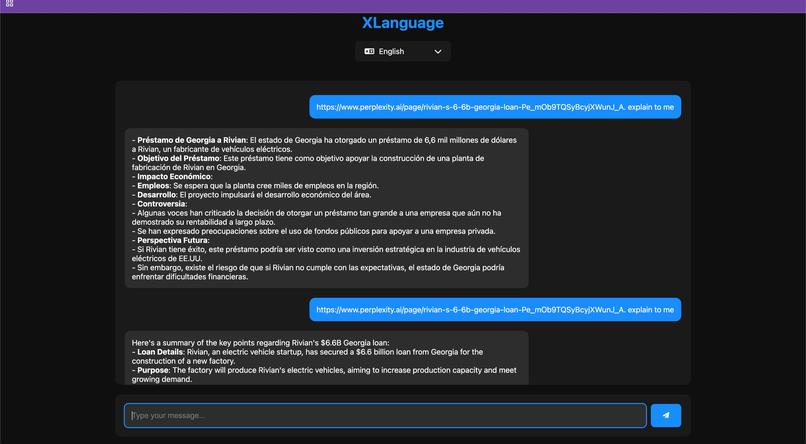This screenshot has height=444, width=806.
Task: Click the 'Empleos' line text
Action: [255, 186]
